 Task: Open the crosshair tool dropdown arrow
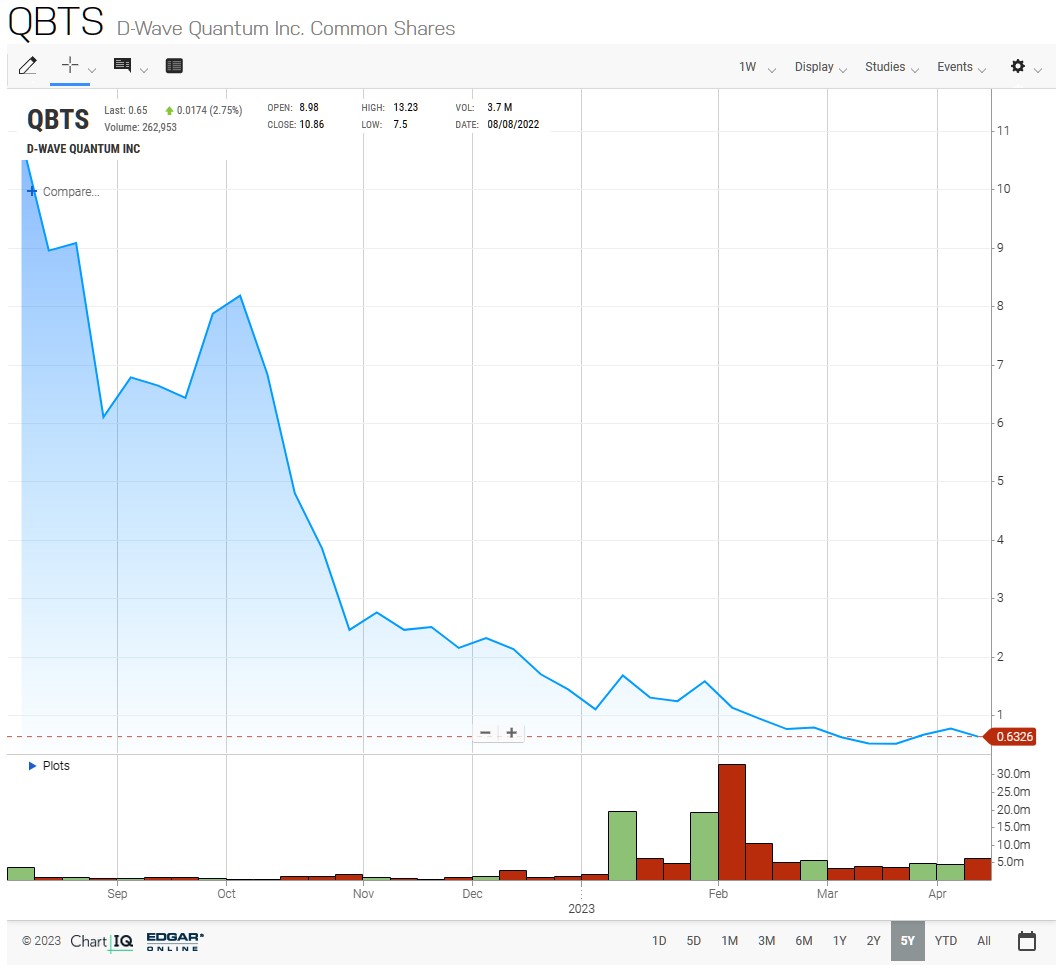(x=92, y=70)
